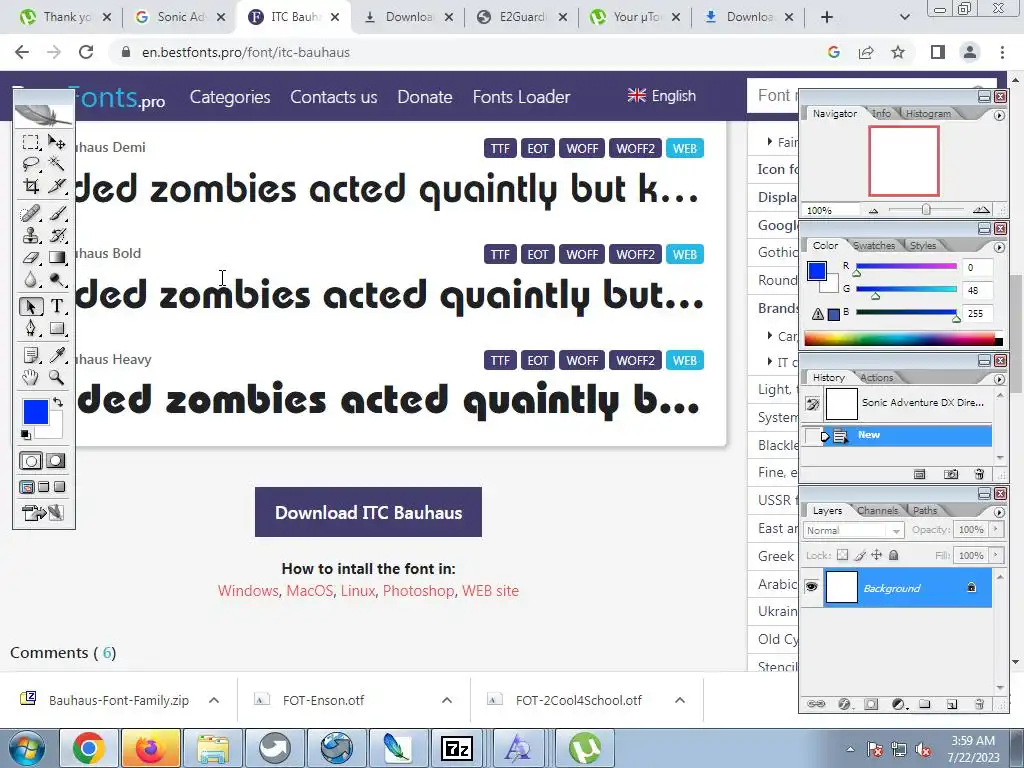The height and width of the screenshot is (768, 1024).
Task: Hide the Background layer eye icon
Action: tap(812, 586)
